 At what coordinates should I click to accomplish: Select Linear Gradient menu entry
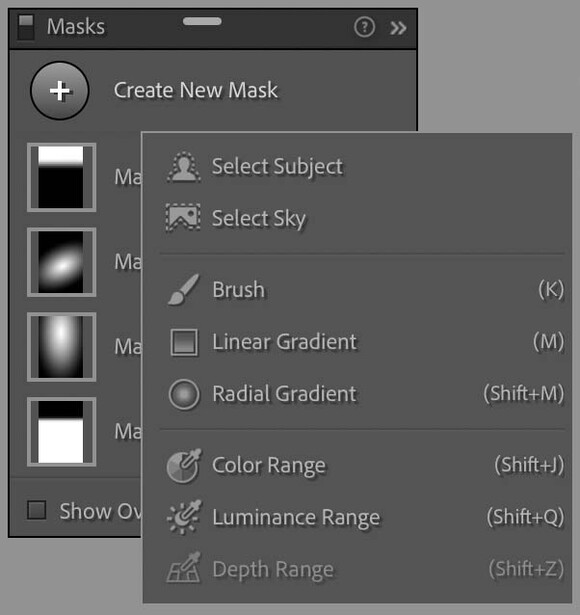click(357, 342)
